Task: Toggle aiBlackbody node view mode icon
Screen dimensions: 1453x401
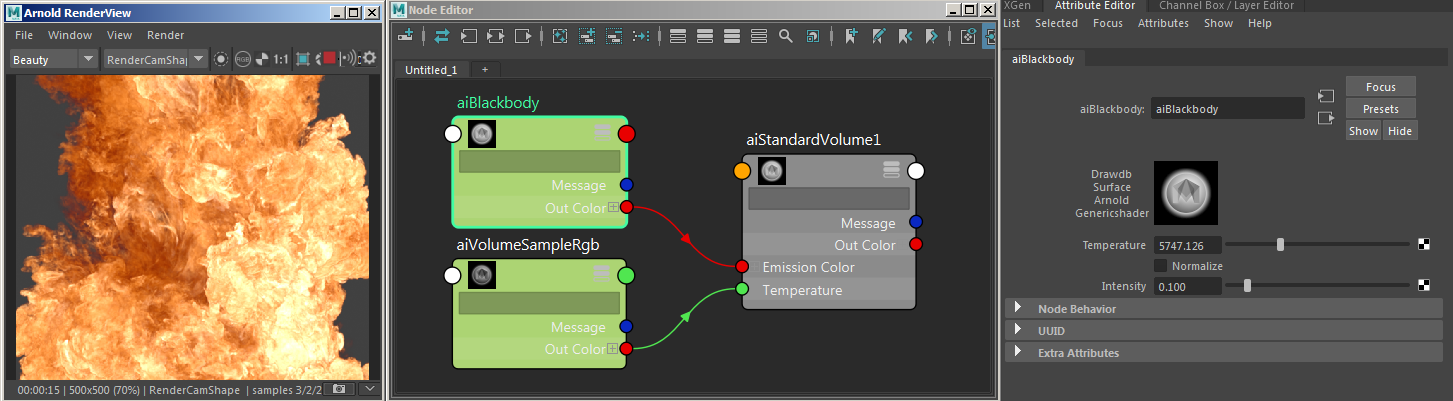Action: pyautogui.click(x=602, y=132)
